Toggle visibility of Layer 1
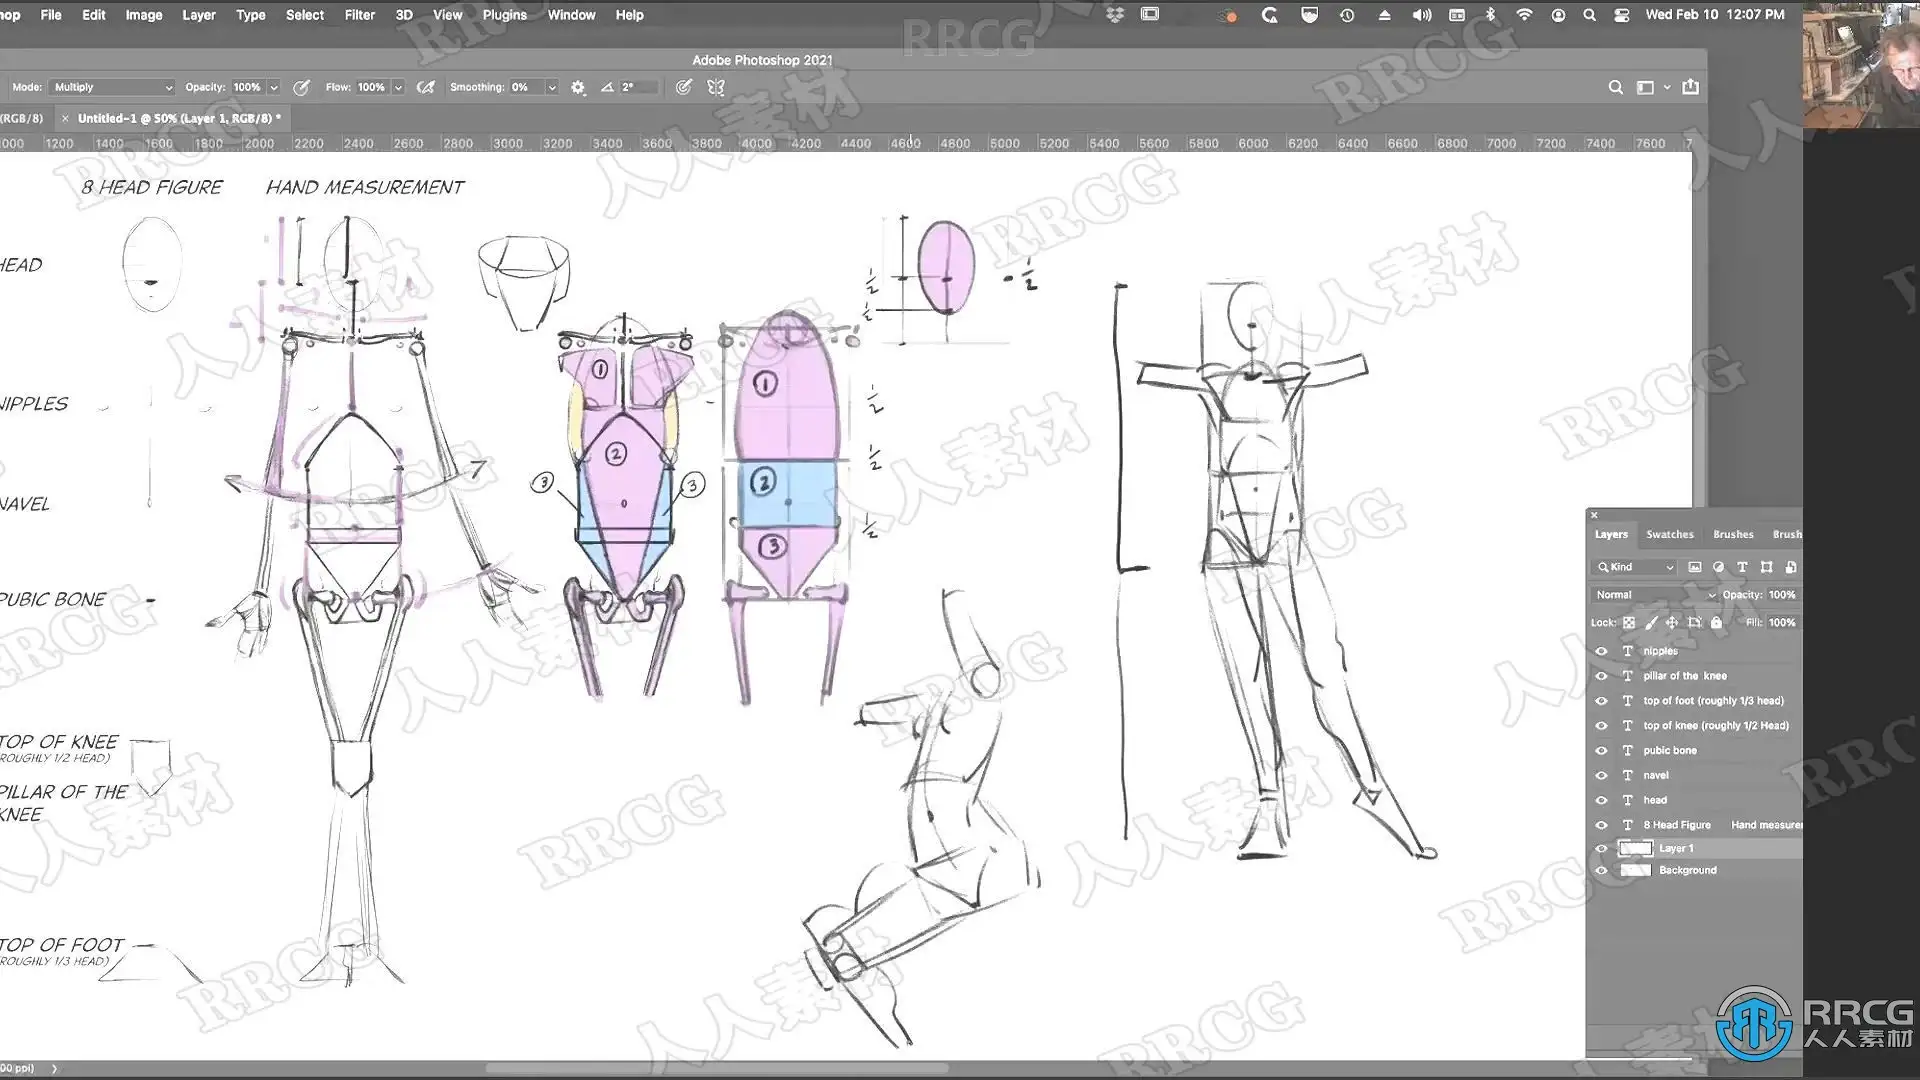This screenshot has width=1920, height=1080. (x=1601, y=848)
